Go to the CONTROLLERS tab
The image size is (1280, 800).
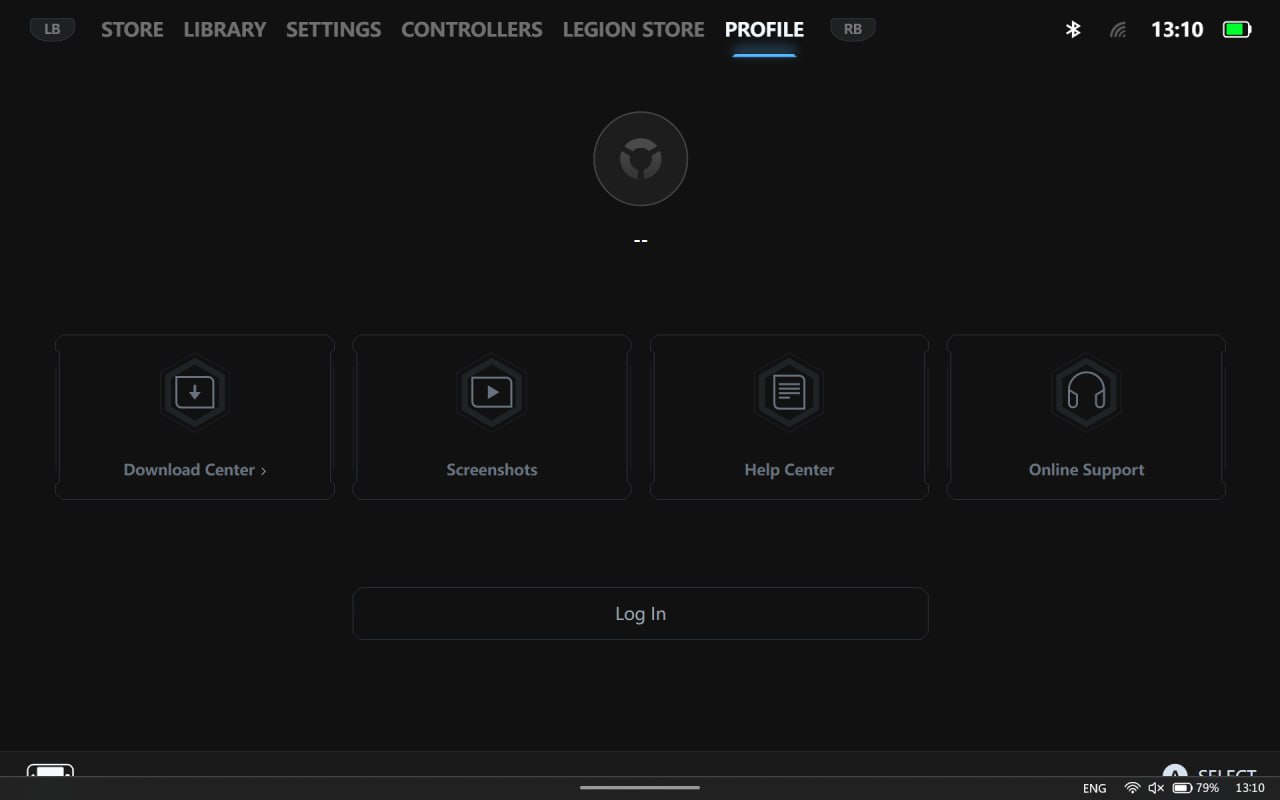[471, 29]
